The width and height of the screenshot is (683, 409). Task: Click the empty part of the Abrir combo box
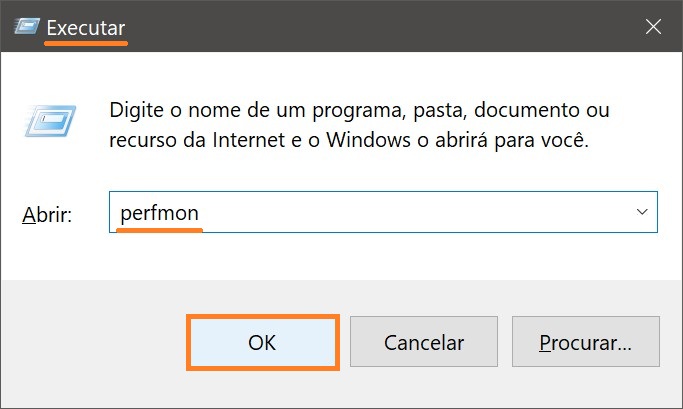tap(414, 212)
